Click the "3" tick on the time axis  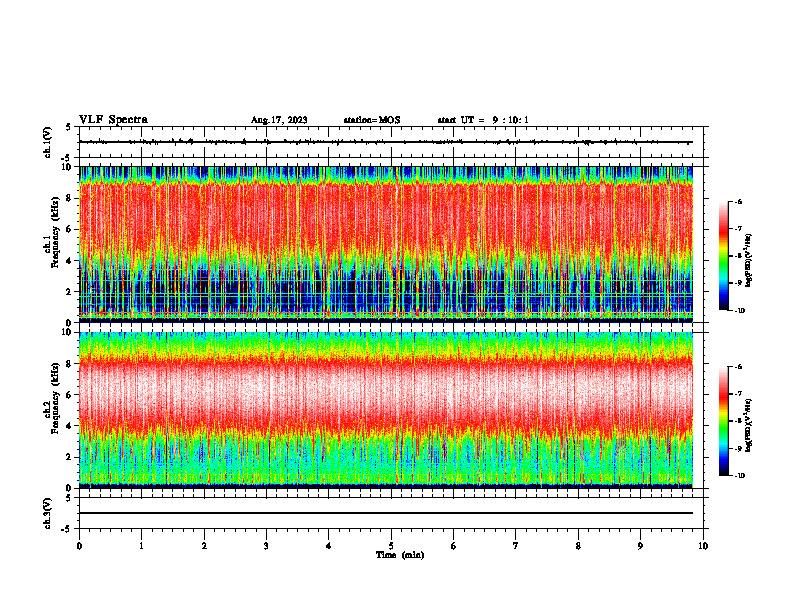click(x=266, y=546)
